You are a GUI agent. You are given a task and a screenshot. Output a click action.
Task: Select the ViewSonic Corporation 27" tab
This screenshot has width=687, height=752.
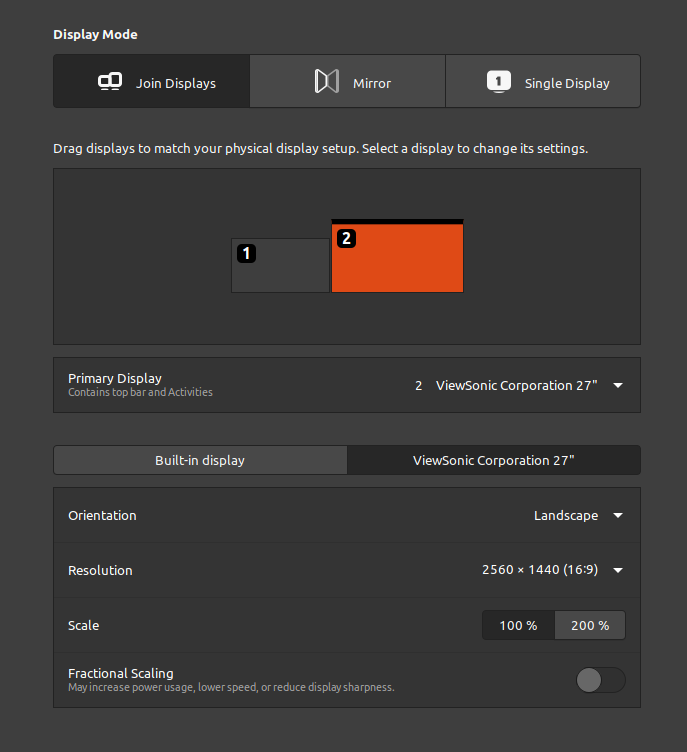click(493, 460)
